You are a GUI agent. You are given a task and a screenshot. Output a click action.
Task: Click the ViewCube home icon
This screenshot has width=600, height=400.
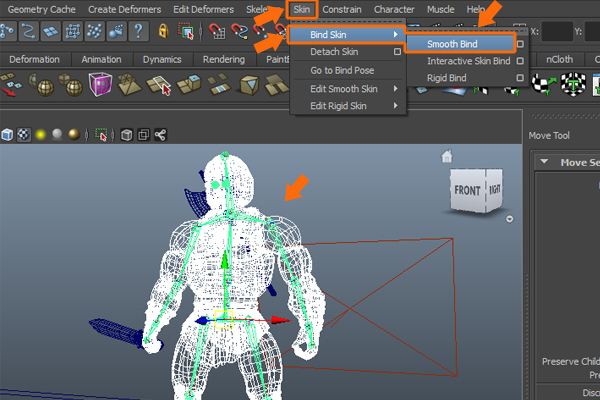448,157
